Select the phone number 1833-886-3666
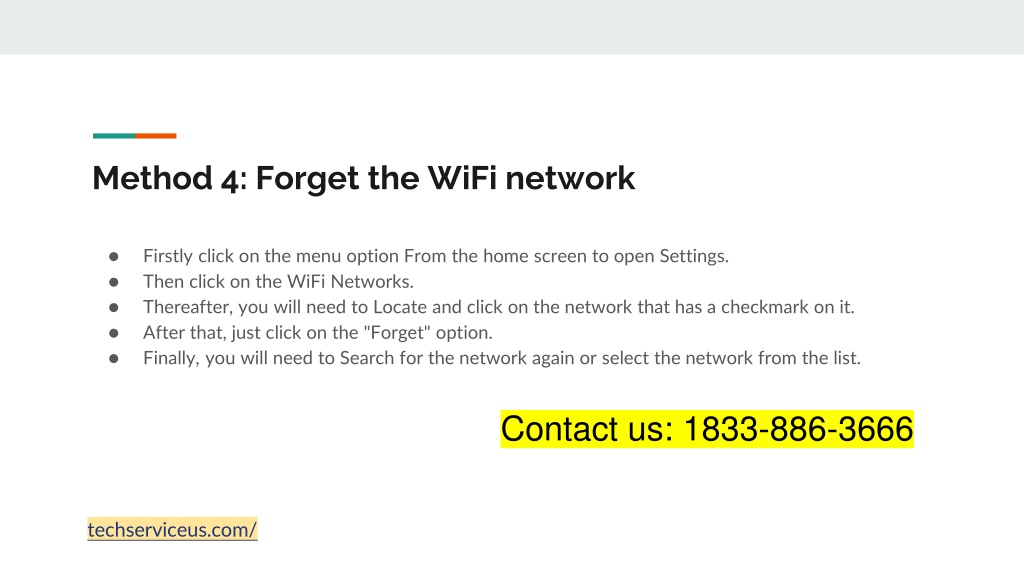1024x576 pixels. (798, 429)
